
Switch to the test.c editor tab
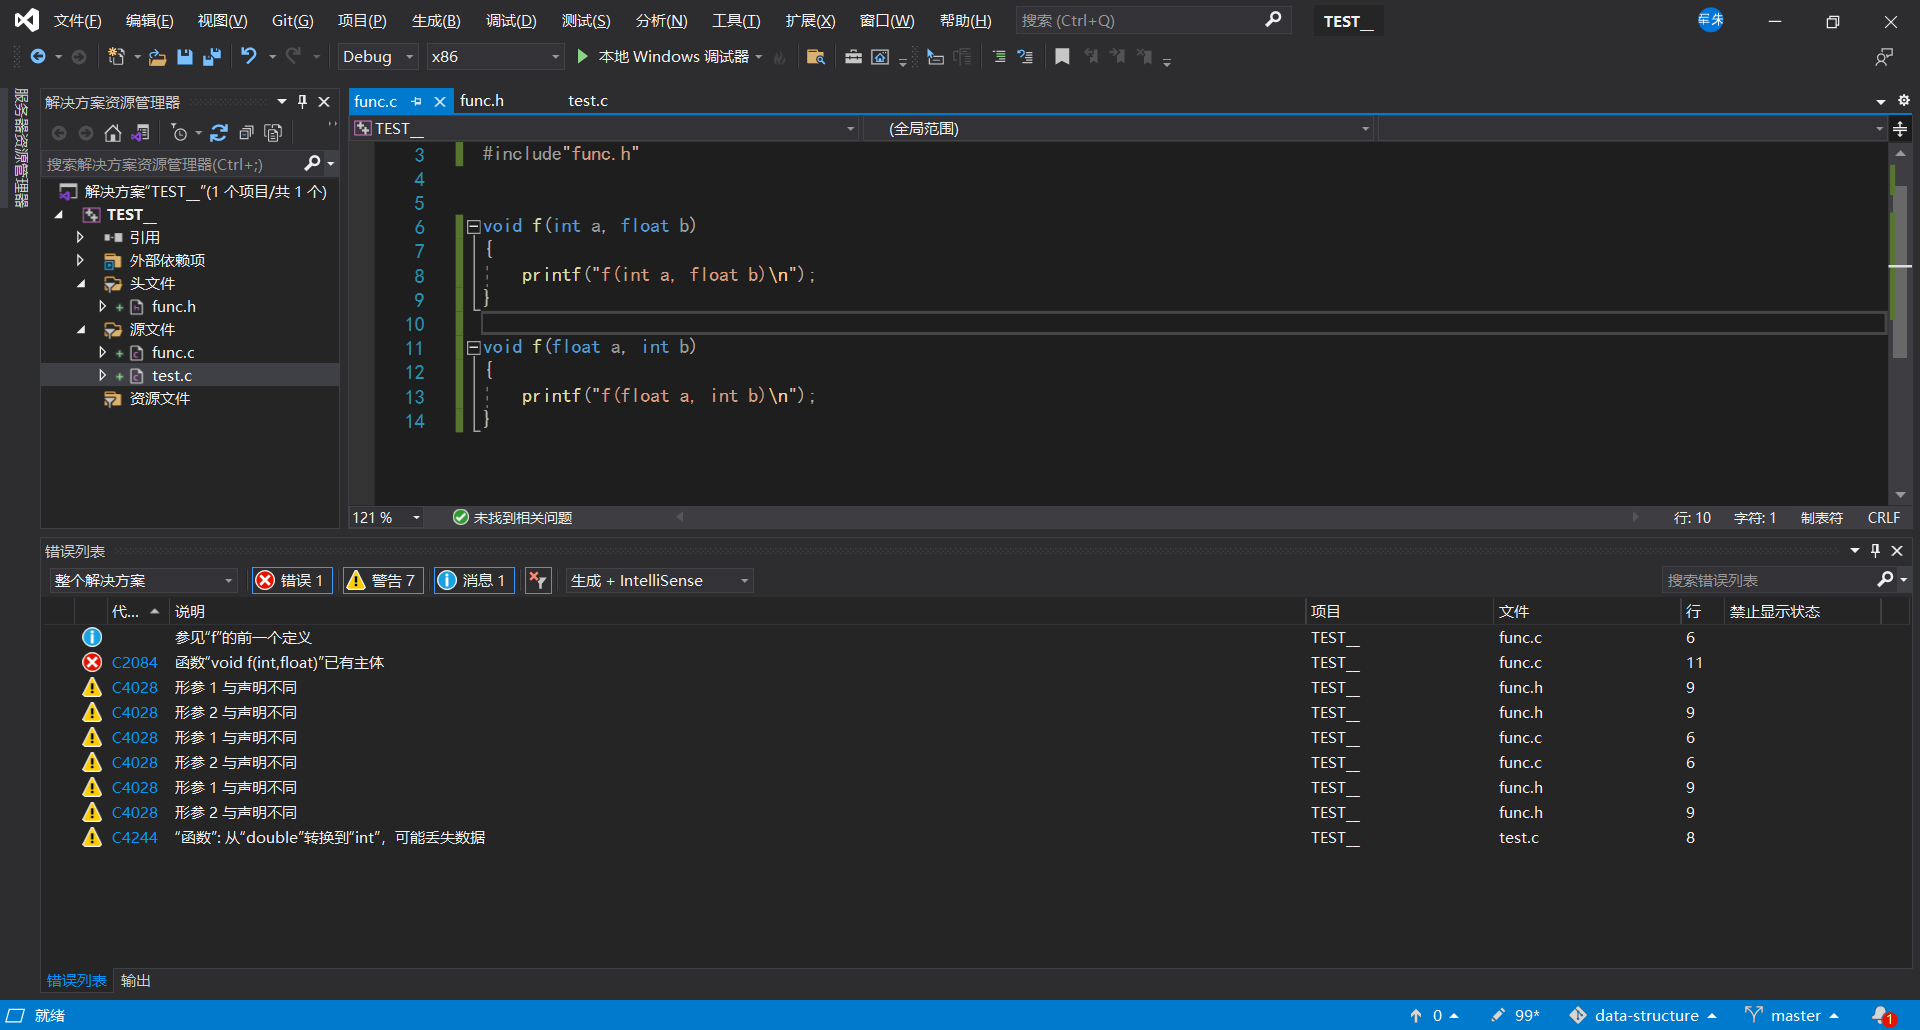pyautogui.click(x=588, y=101)
